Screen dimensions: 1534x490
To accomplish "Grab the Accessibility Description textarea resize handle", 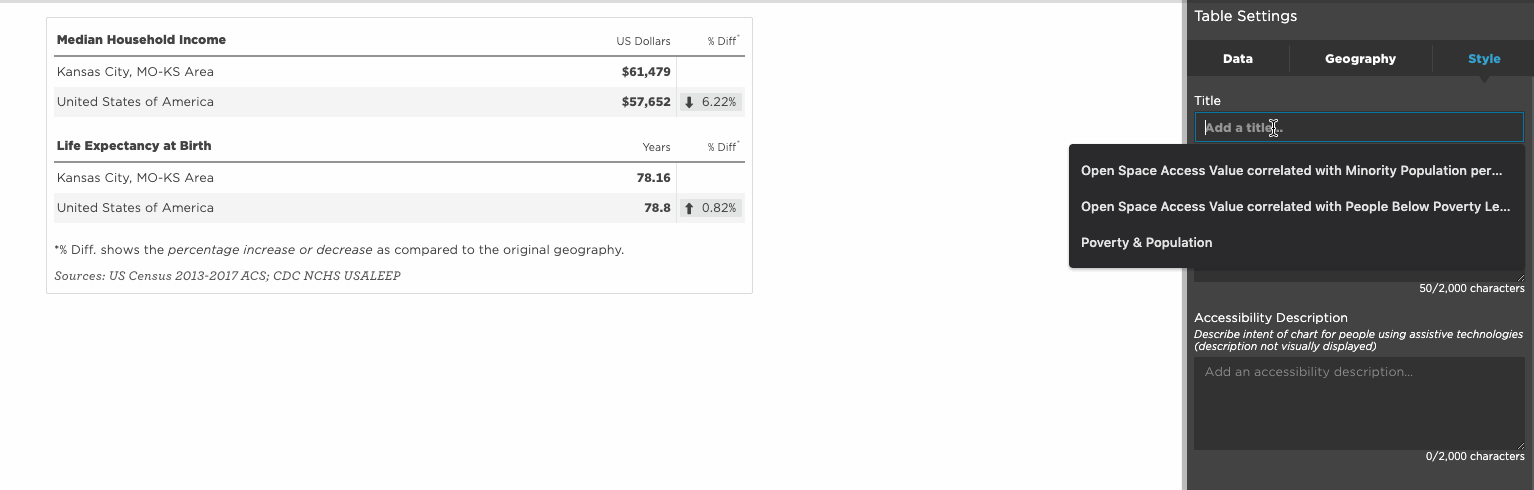I will click(x=1520, y=445).
